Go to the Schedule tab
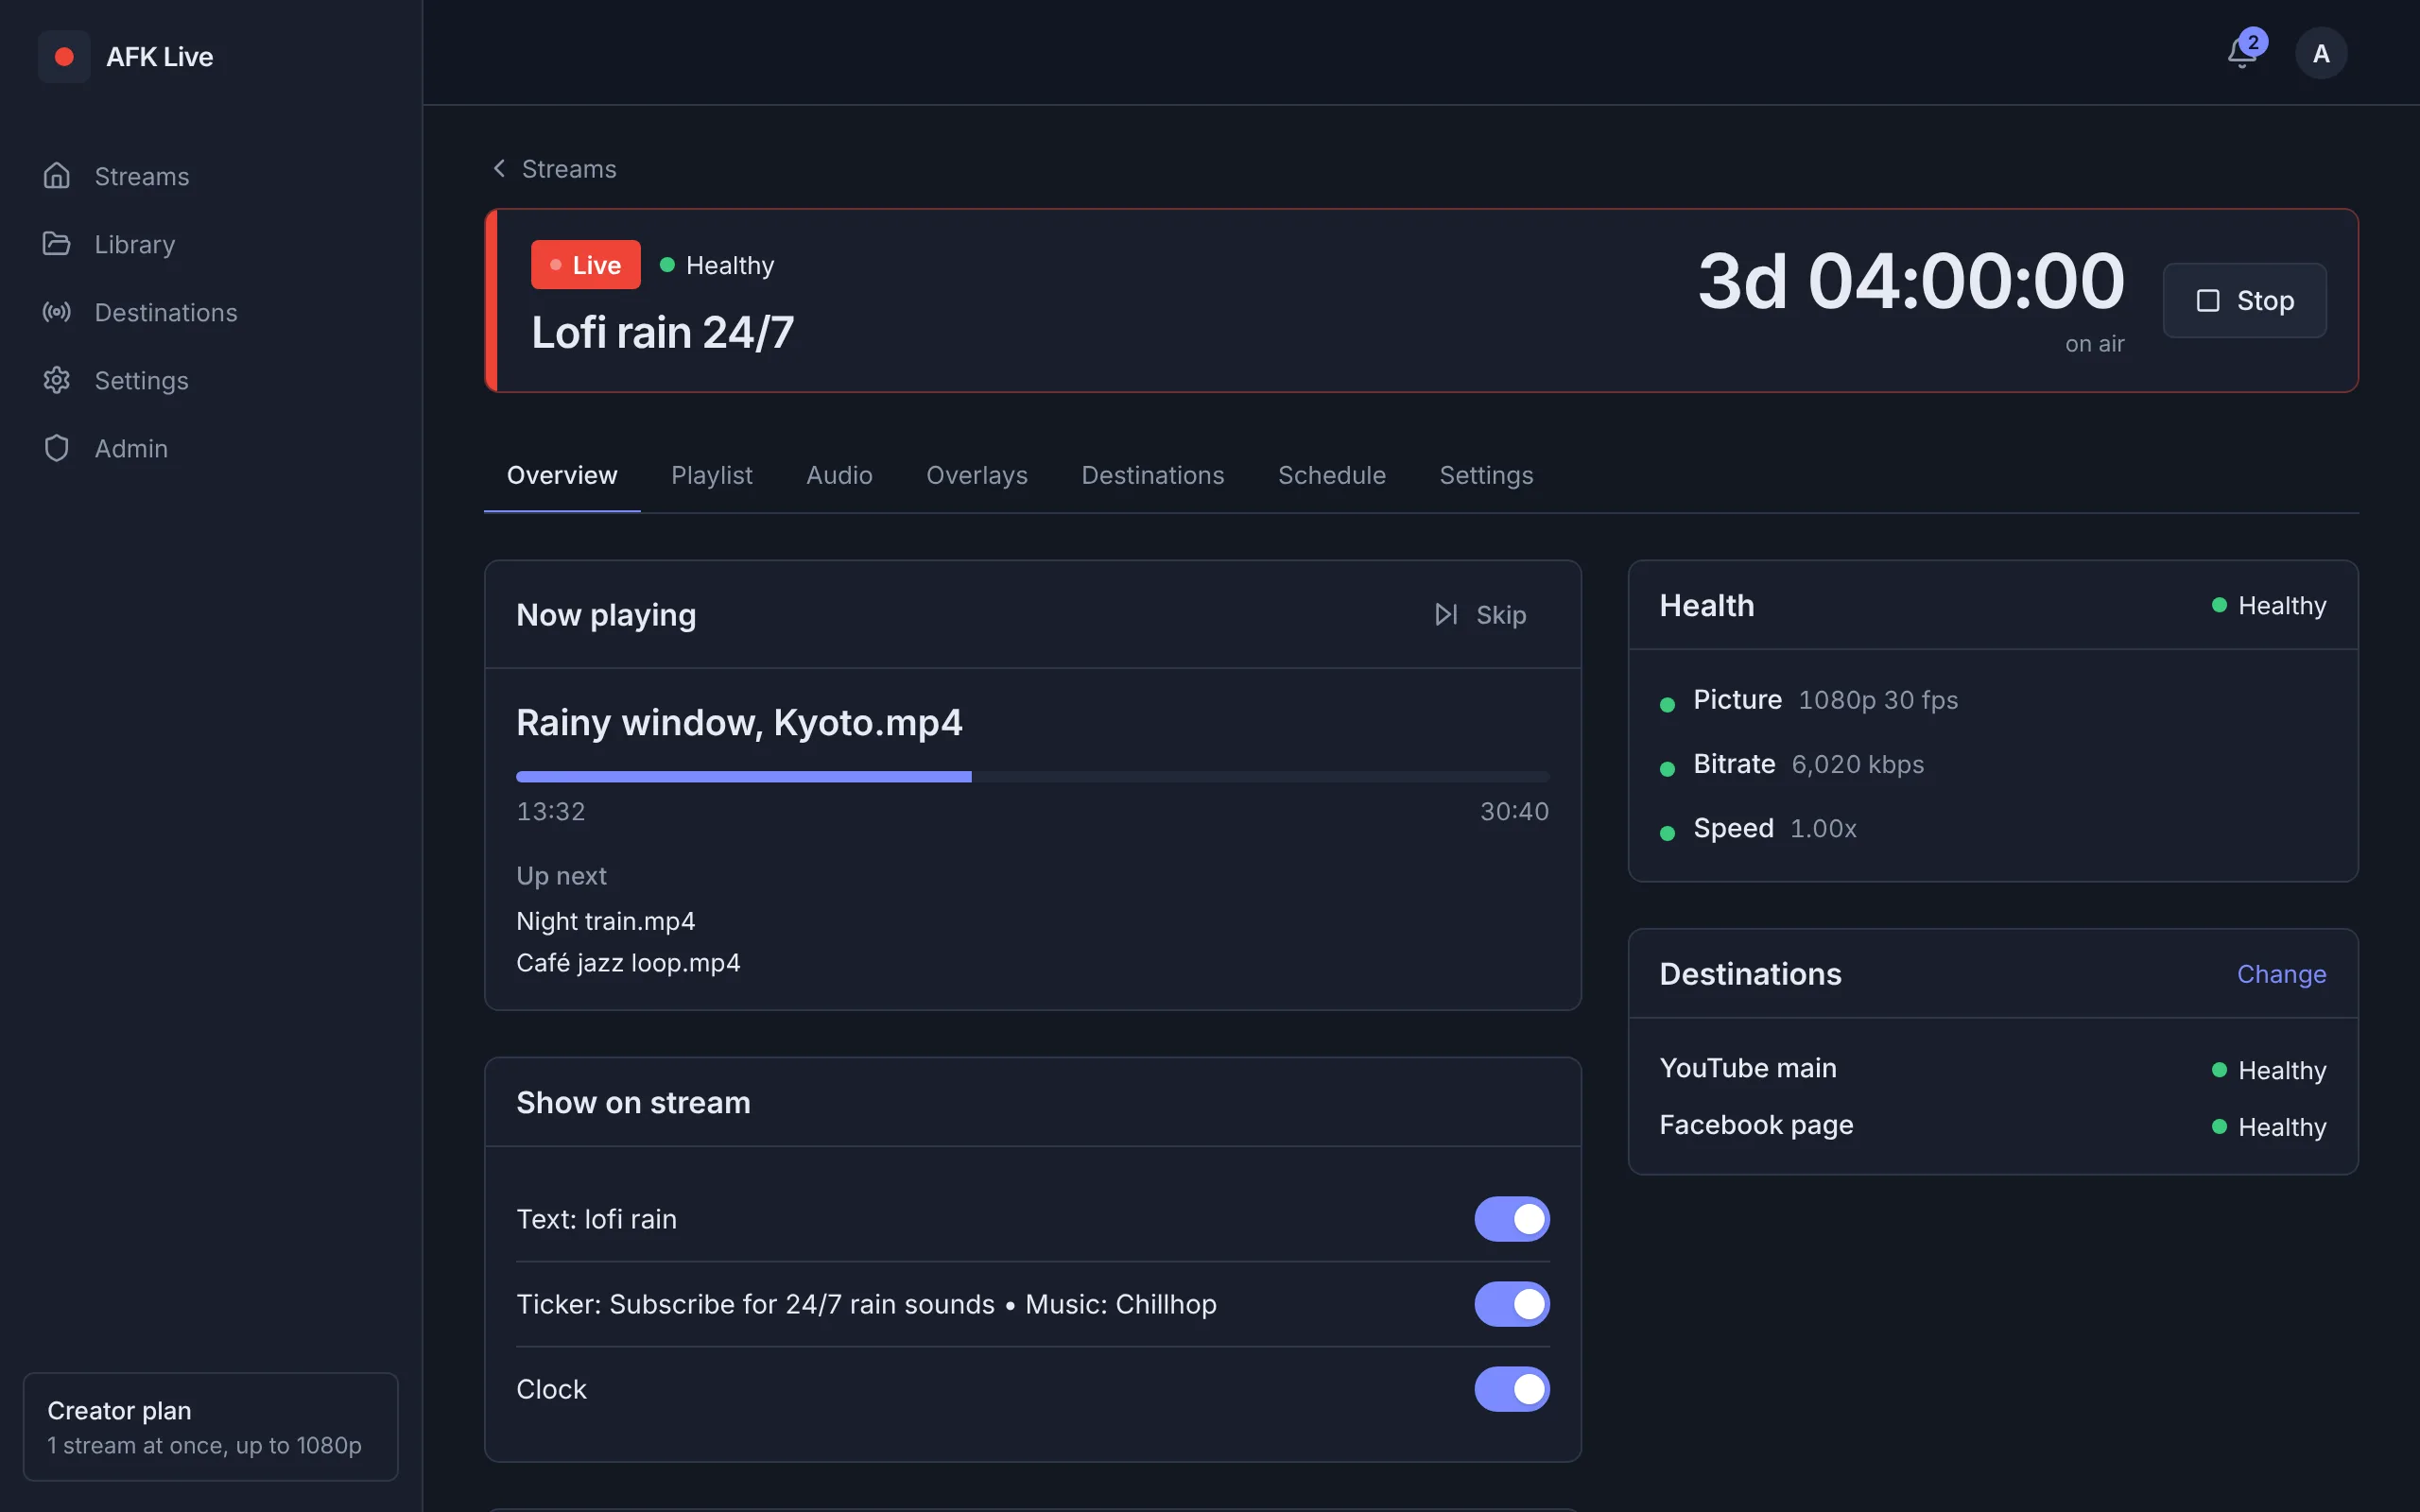Screen dimensions: 2420x1512 (1331, 475)
